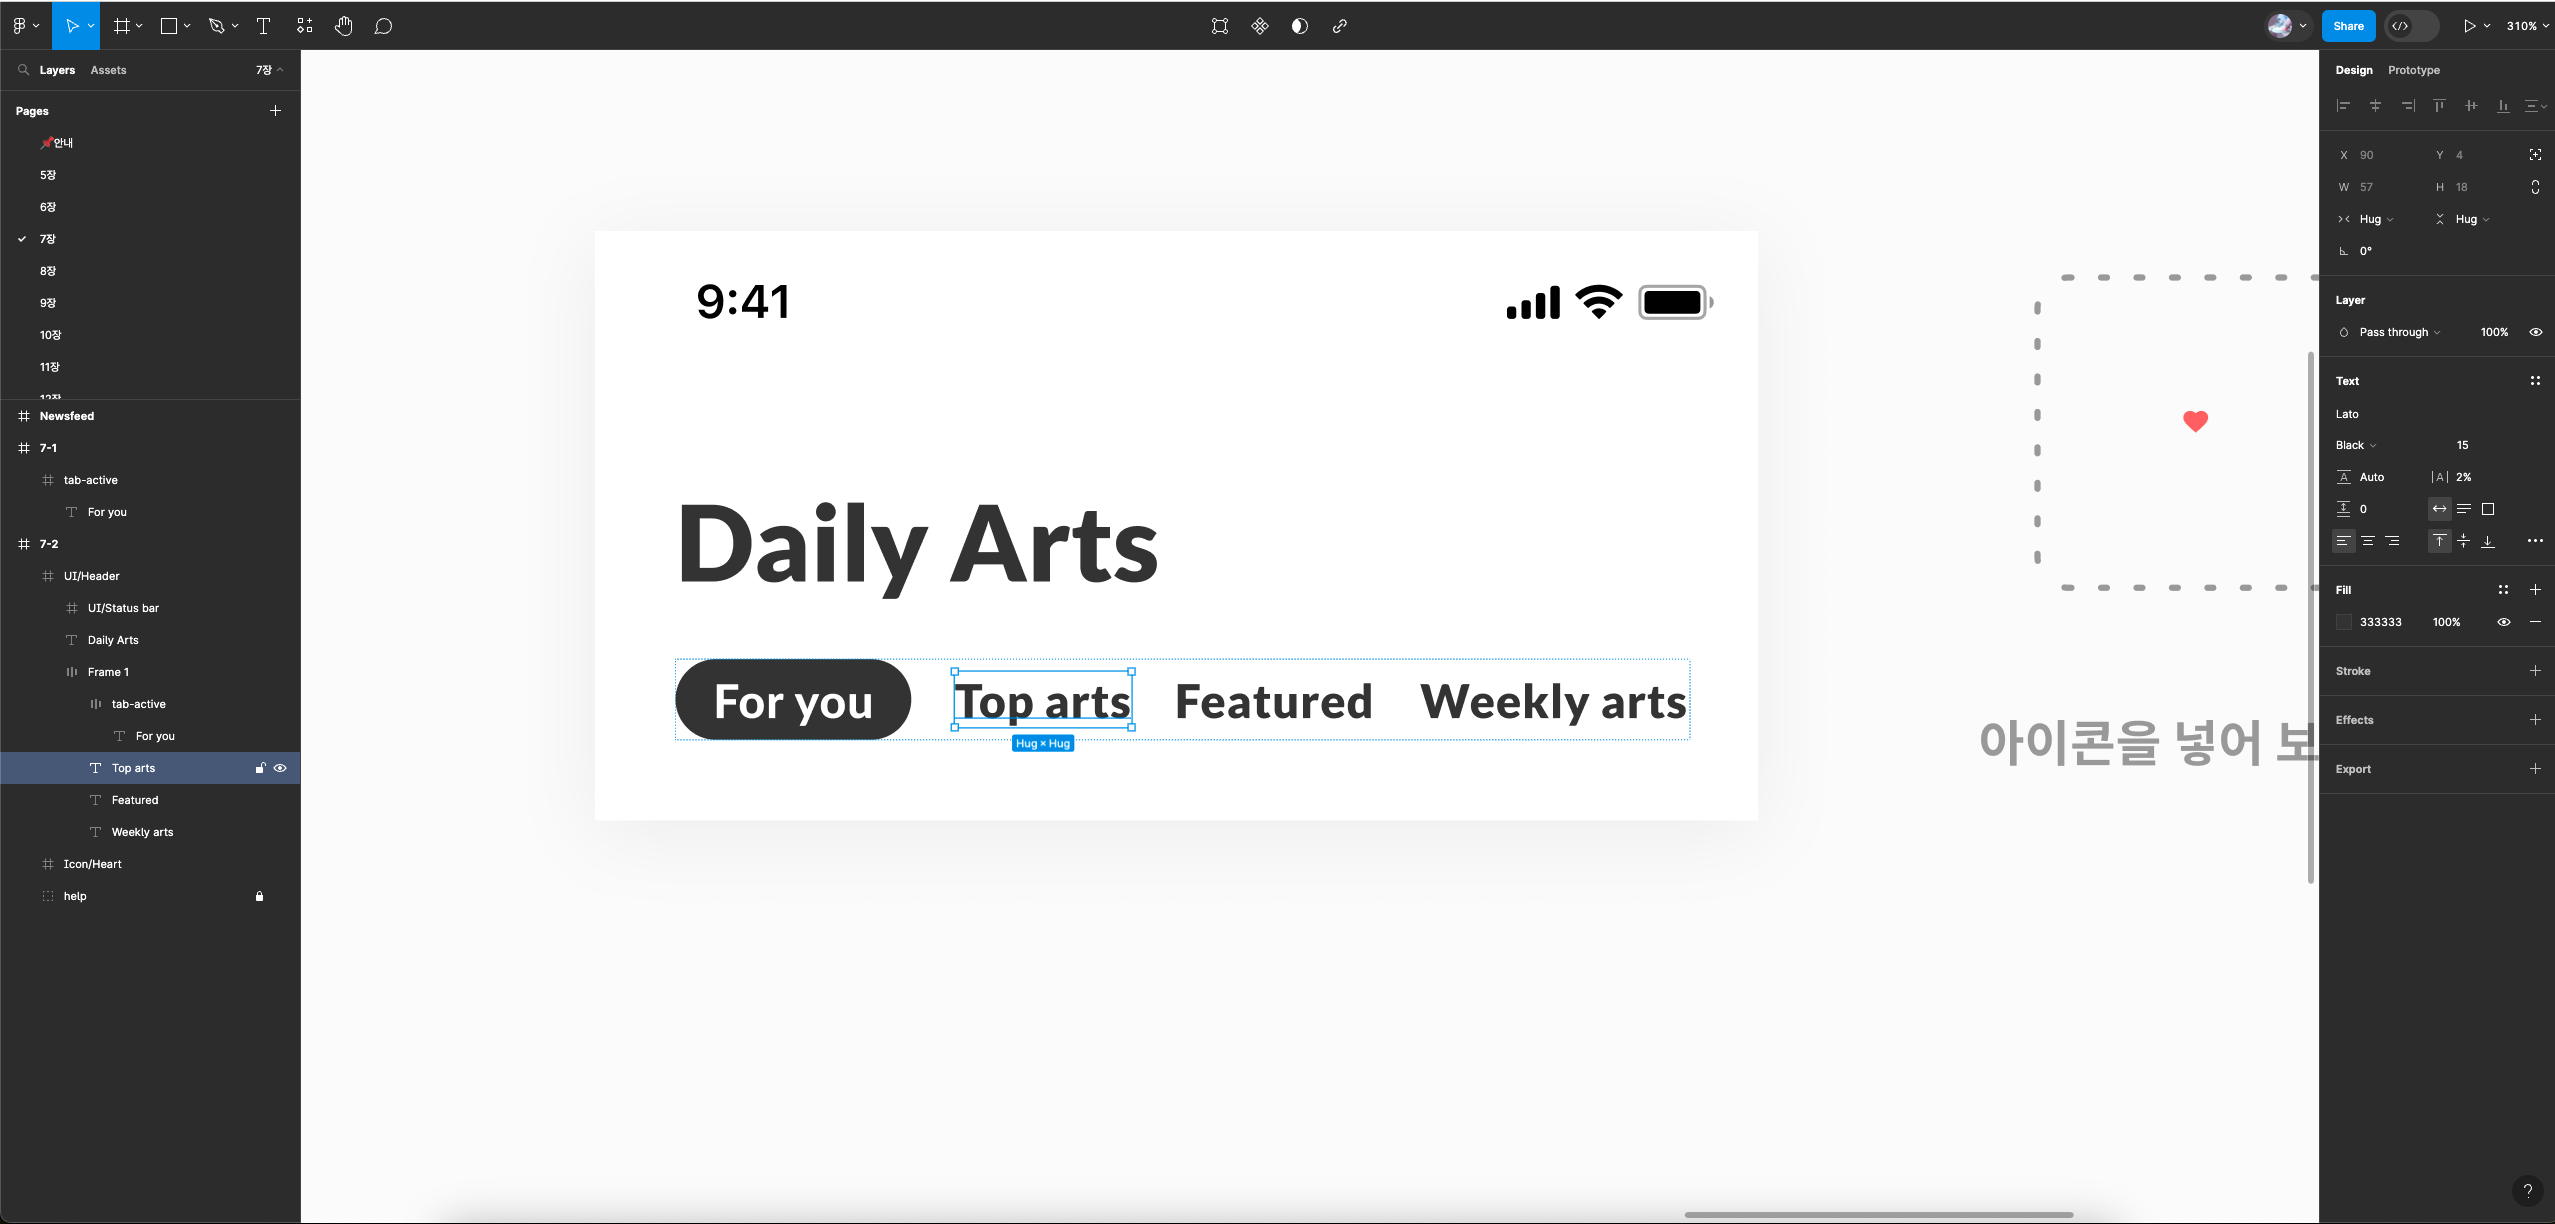The width and height of the screenshot is (2555, 1224).
Task: Click the Present play icon
Action: click(2469, 26)
